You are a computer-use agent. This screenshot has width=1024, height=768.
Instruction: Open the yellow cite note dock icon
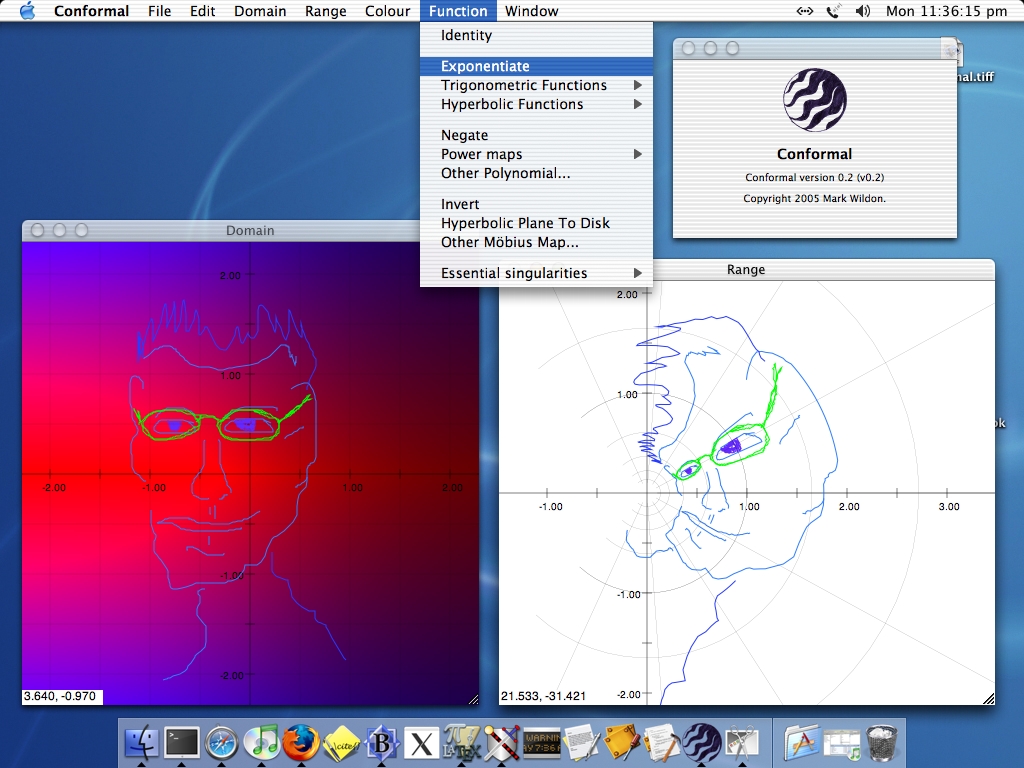point(341,743)
